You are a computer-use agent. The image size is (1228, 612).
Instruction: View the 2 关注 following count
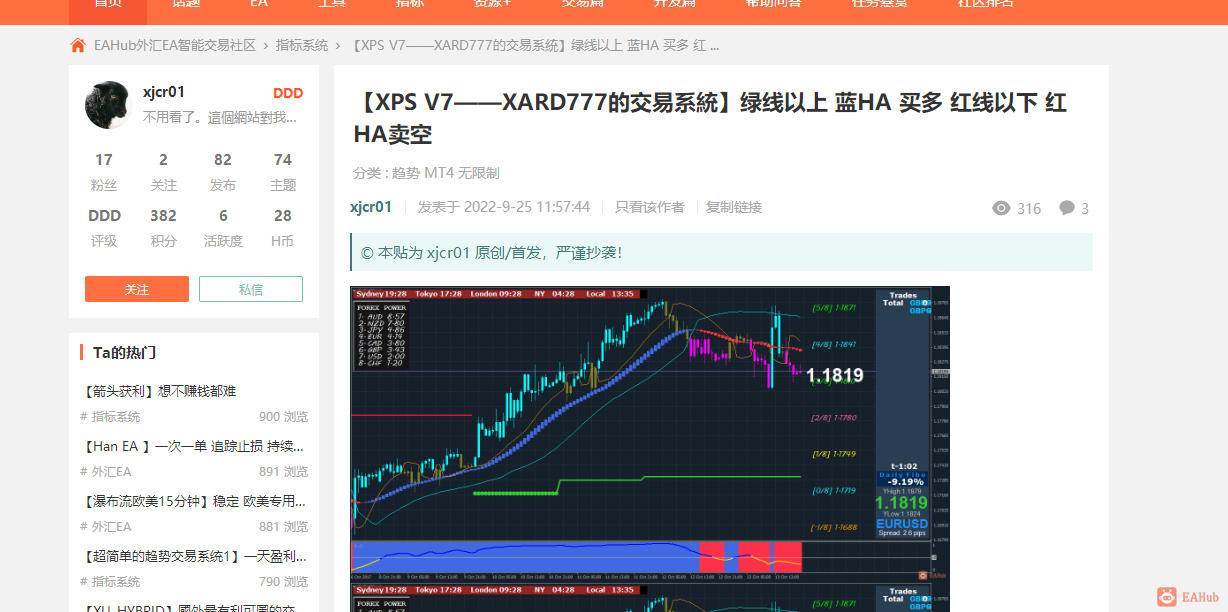(x=163, y=172)
